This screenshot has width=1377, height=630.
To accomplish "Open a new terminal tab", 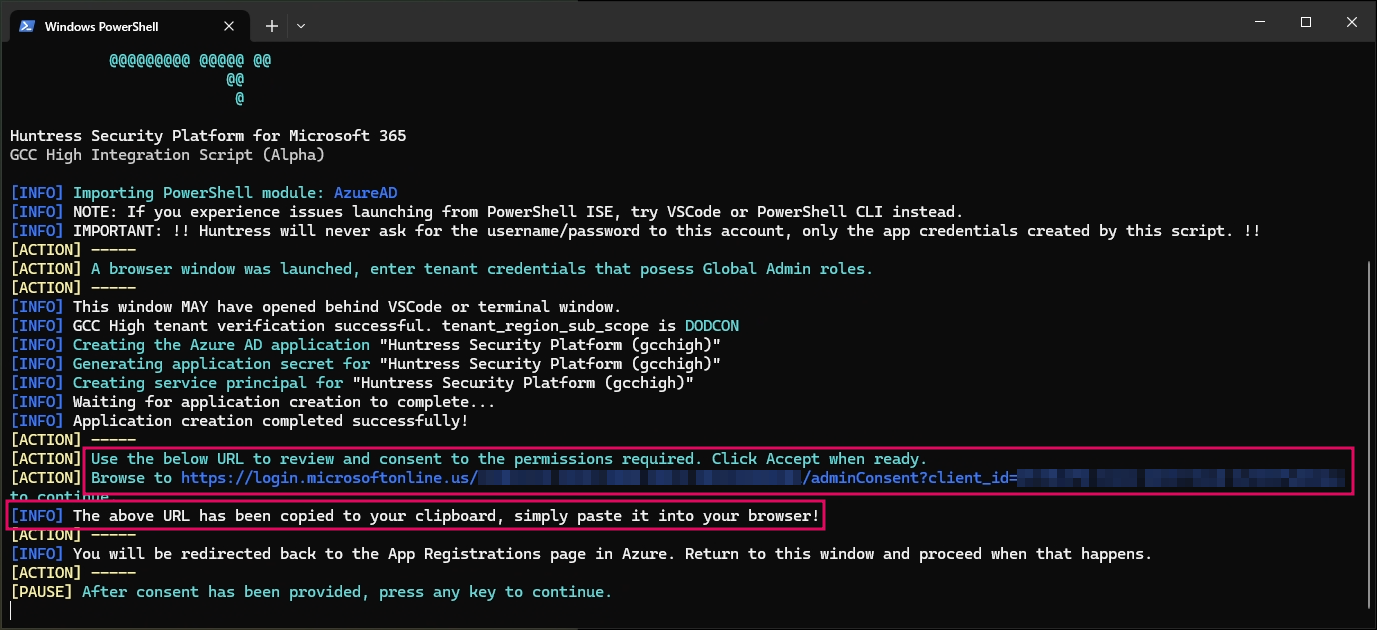I will point(272,26).
